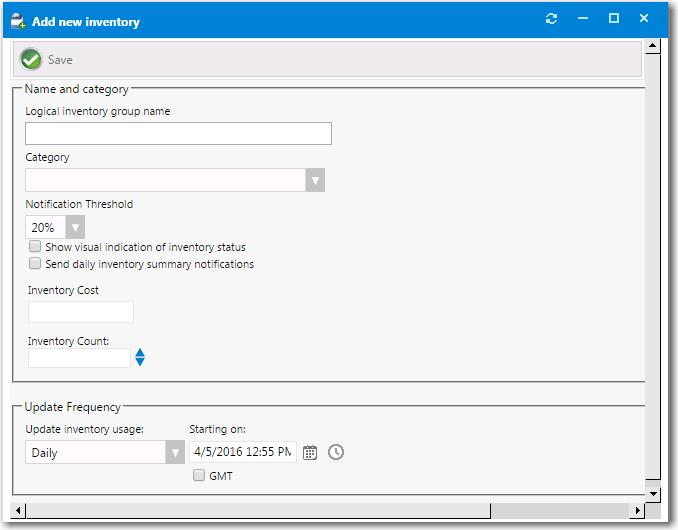Screen dimensions: 678x530
Task: Open the Update inventory usage Daily dropdown
Action: tap(175, 453)
